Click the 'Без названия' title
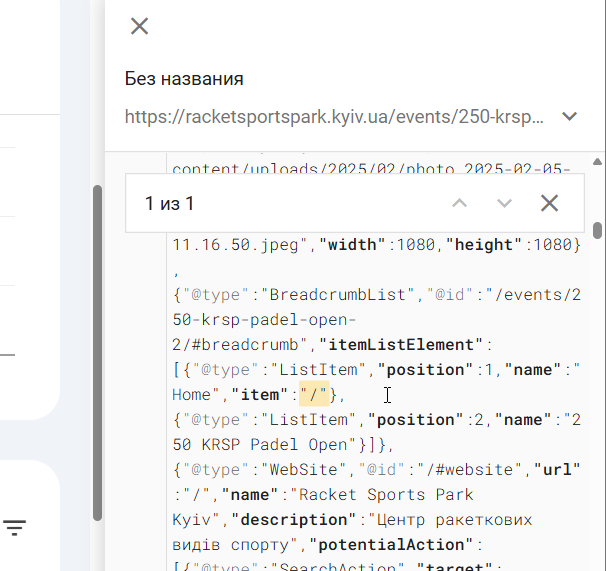 184,79
